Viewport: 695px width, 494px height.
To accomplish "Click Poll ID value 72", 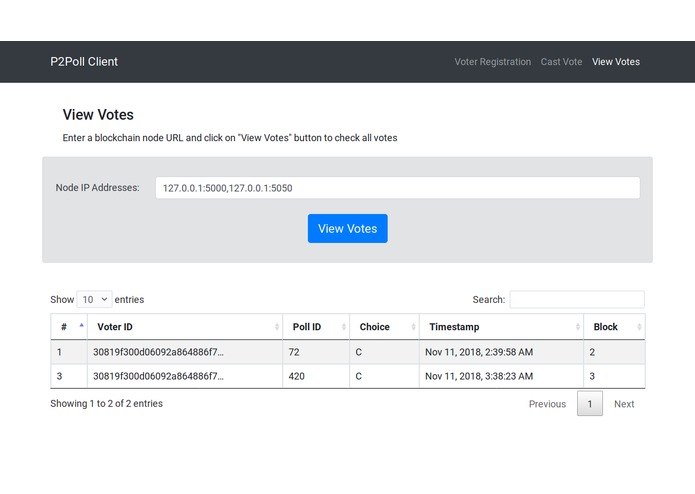I will (x=294, y=352).
